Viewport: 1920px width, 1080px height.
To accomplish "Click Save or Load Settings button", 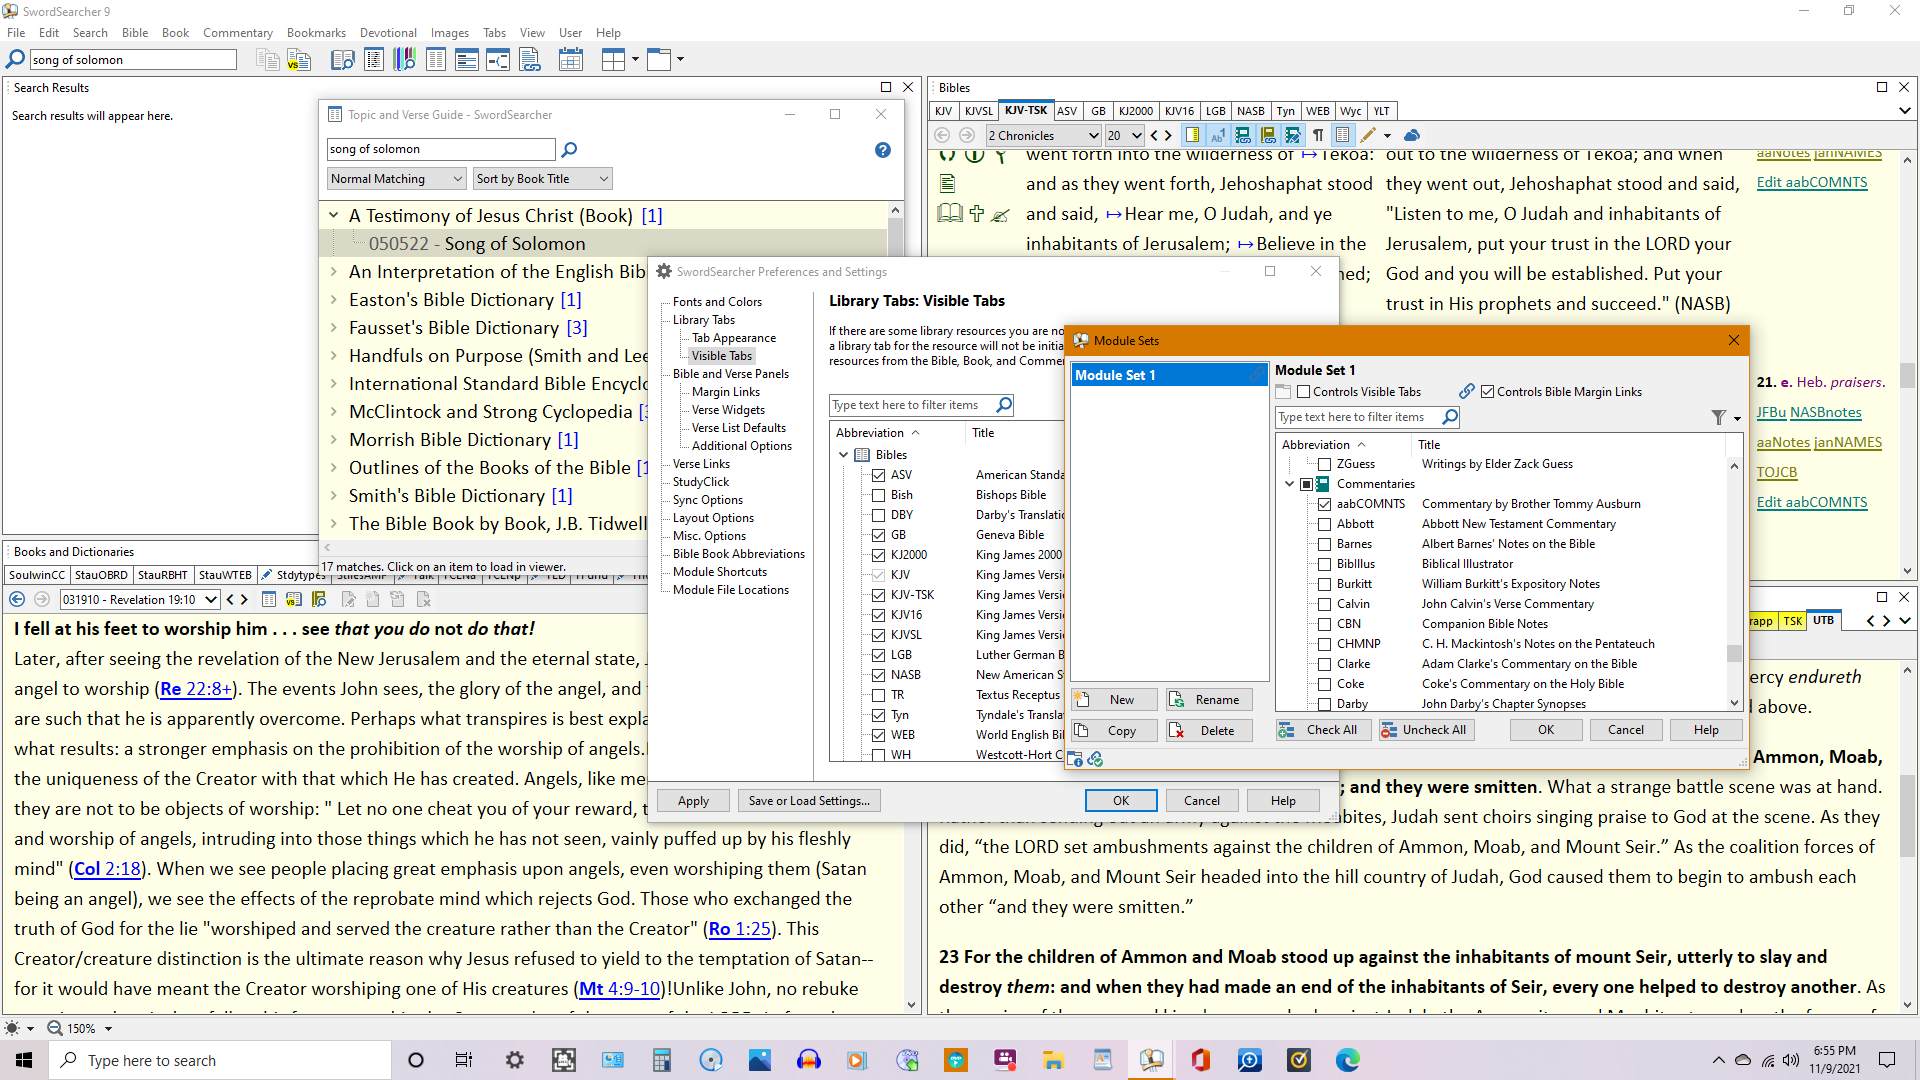I will tap(809, 801).
